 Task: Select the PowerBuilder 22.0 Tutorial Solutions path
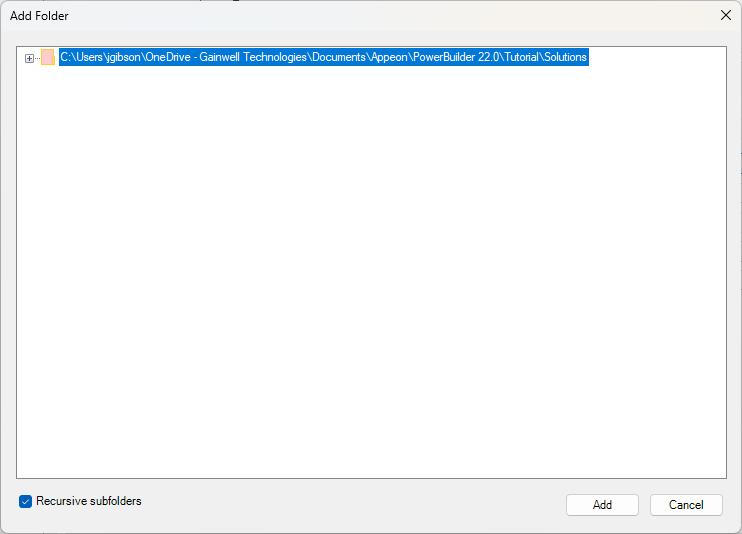pos(323,58)
